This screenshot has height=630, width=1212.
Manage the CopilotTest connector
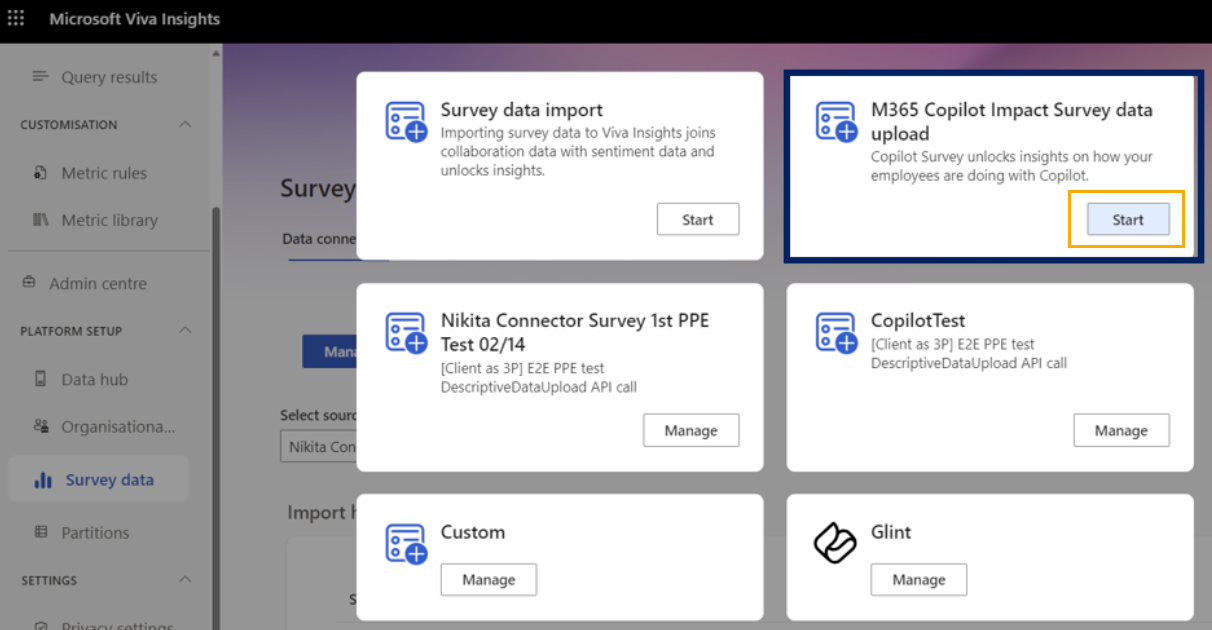pos(1121,431)
